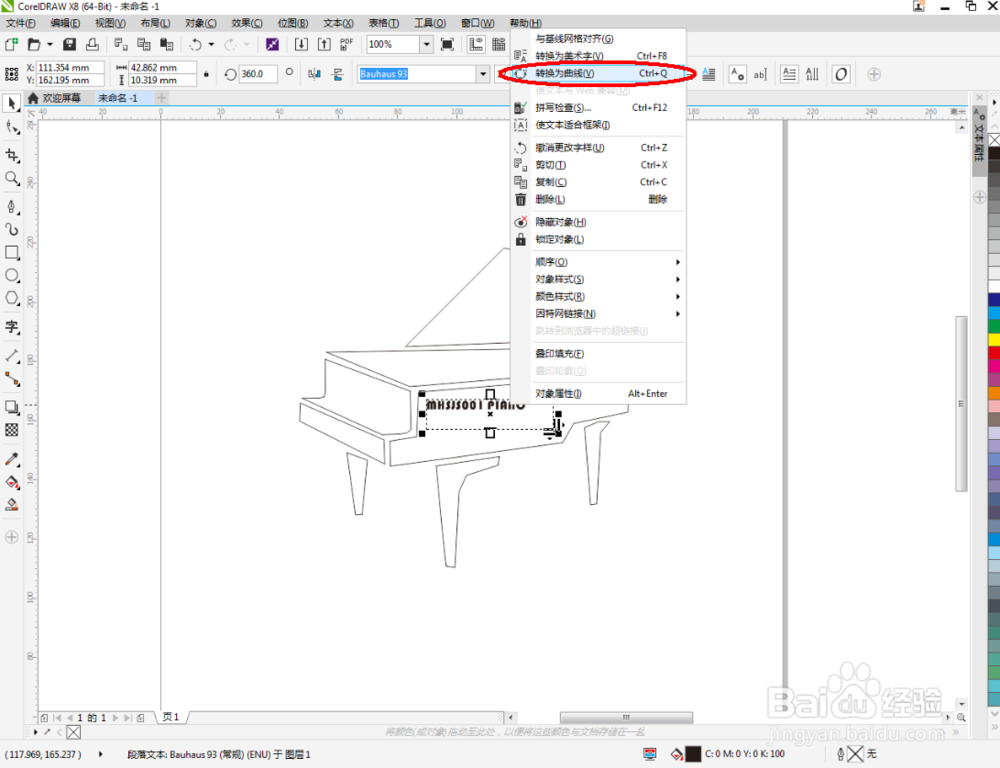Select the Crop tool

tap(11, 155)
